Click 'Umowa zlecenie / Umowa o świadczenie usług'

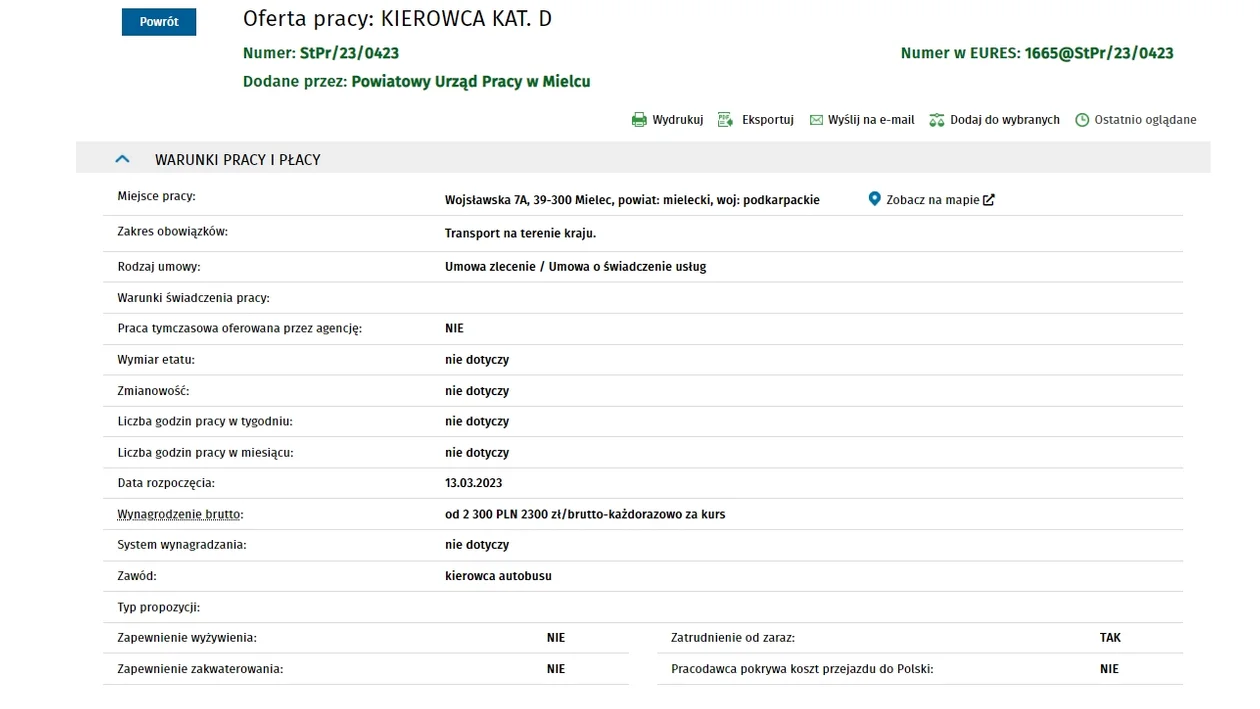[575, 267]
